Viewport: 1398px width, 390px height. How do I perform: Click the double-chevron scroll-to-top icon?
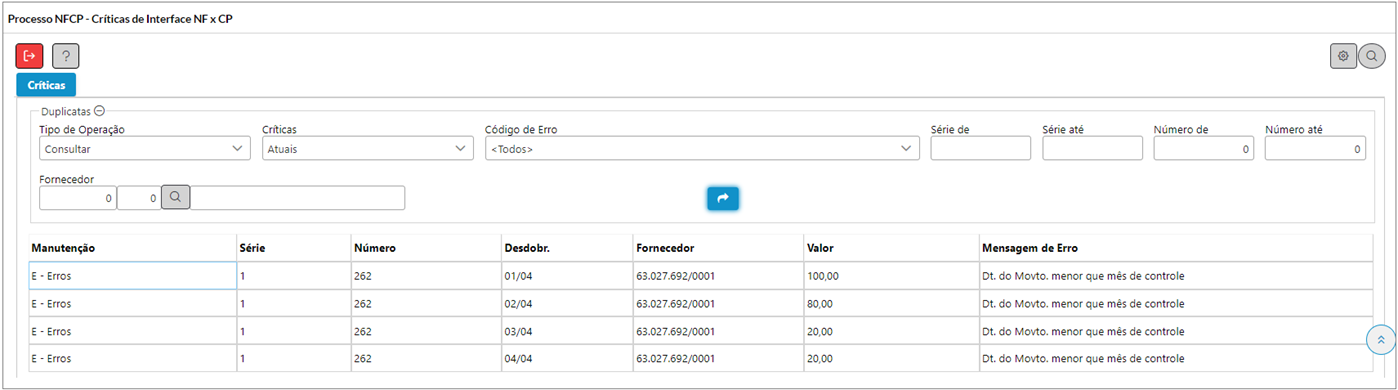(1380, 340)
